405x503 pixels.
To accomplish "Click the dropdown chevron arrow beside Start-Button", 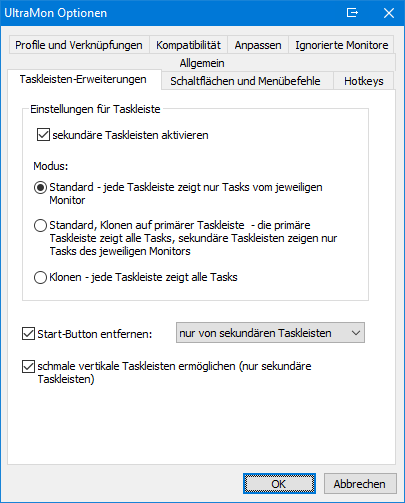I will click(x=356, y=333).
